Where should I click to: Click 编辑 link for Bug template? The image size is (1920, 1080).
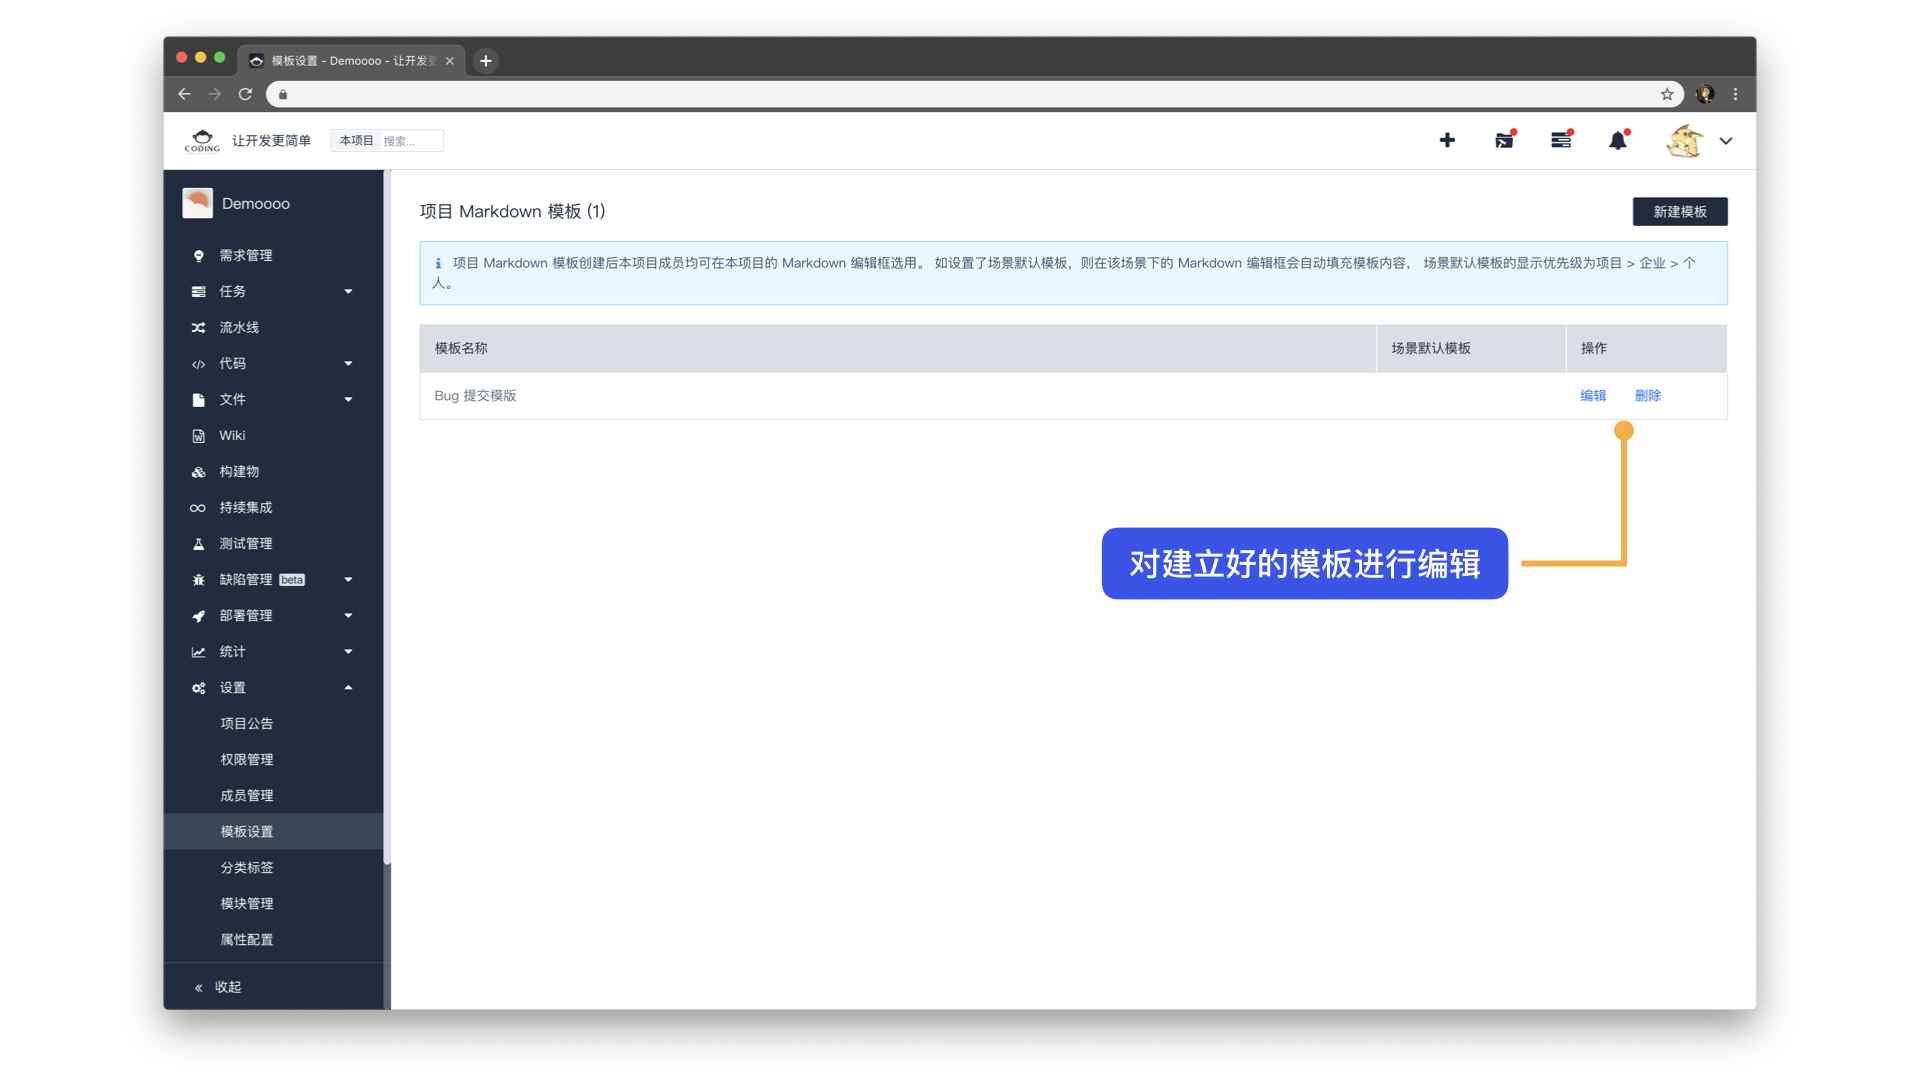[1593, 396]
